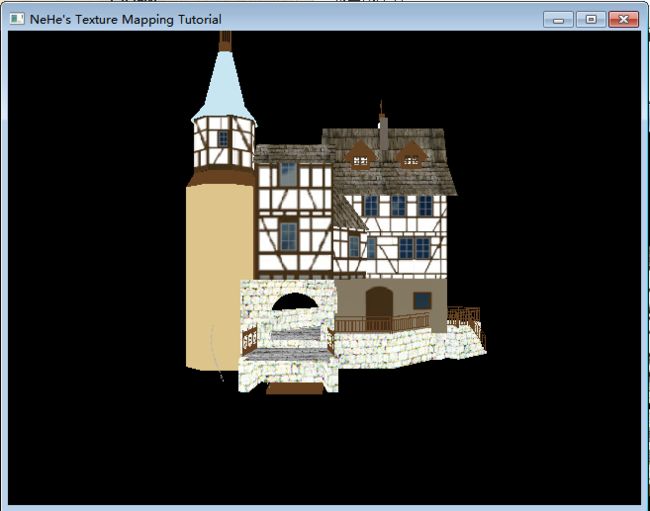This screenshot has width=650, height=511.
Task: Maximize the NeHe's Texture Mapping Tutorial window
Action: tap(591, 19)
